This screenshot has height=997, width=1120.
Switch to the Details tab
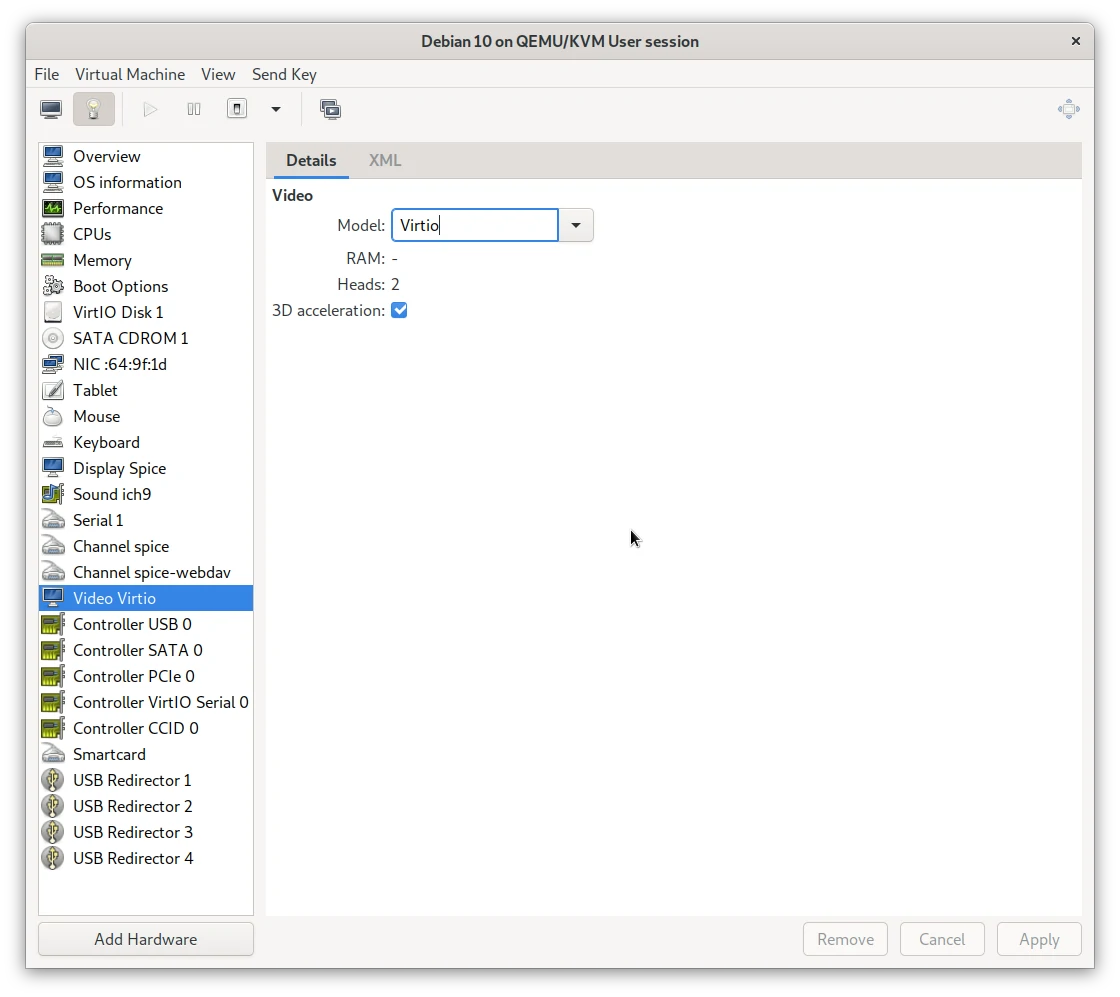click(x=311, y=160)
